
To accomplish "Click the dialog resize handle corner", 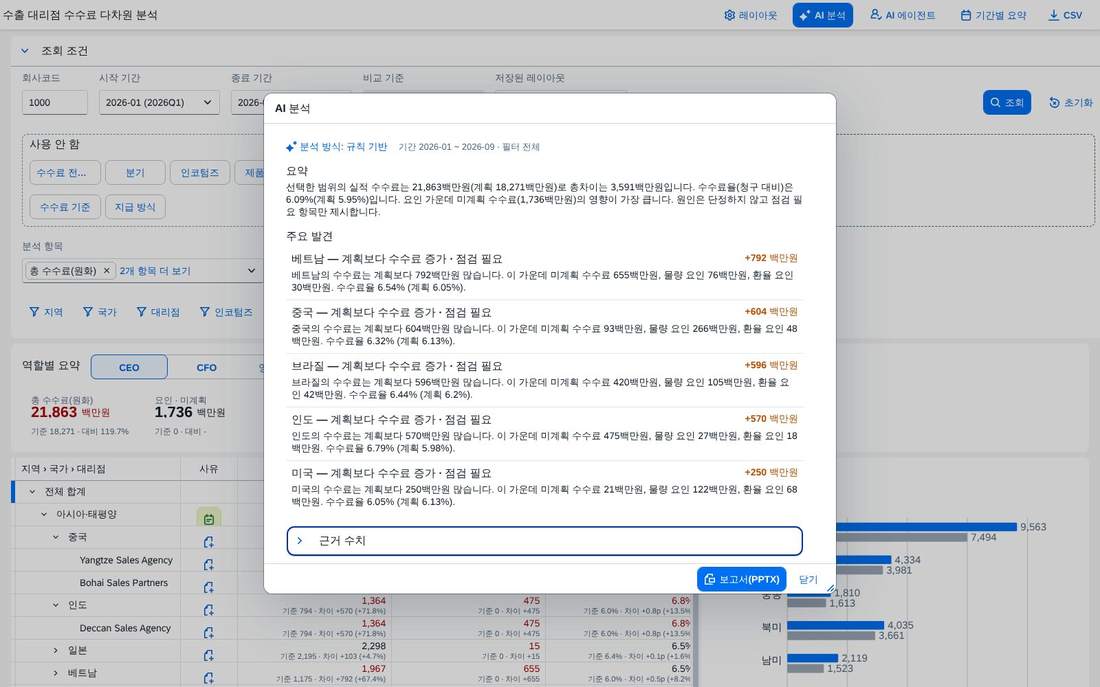I will coord(830,588).
